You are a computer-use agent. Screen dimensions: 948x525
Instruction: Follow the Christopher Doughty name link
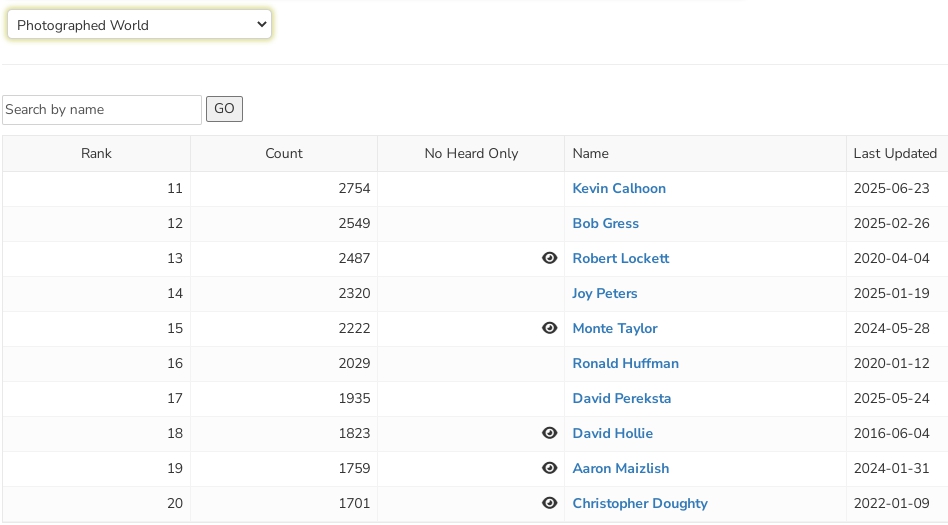[639, 504]
